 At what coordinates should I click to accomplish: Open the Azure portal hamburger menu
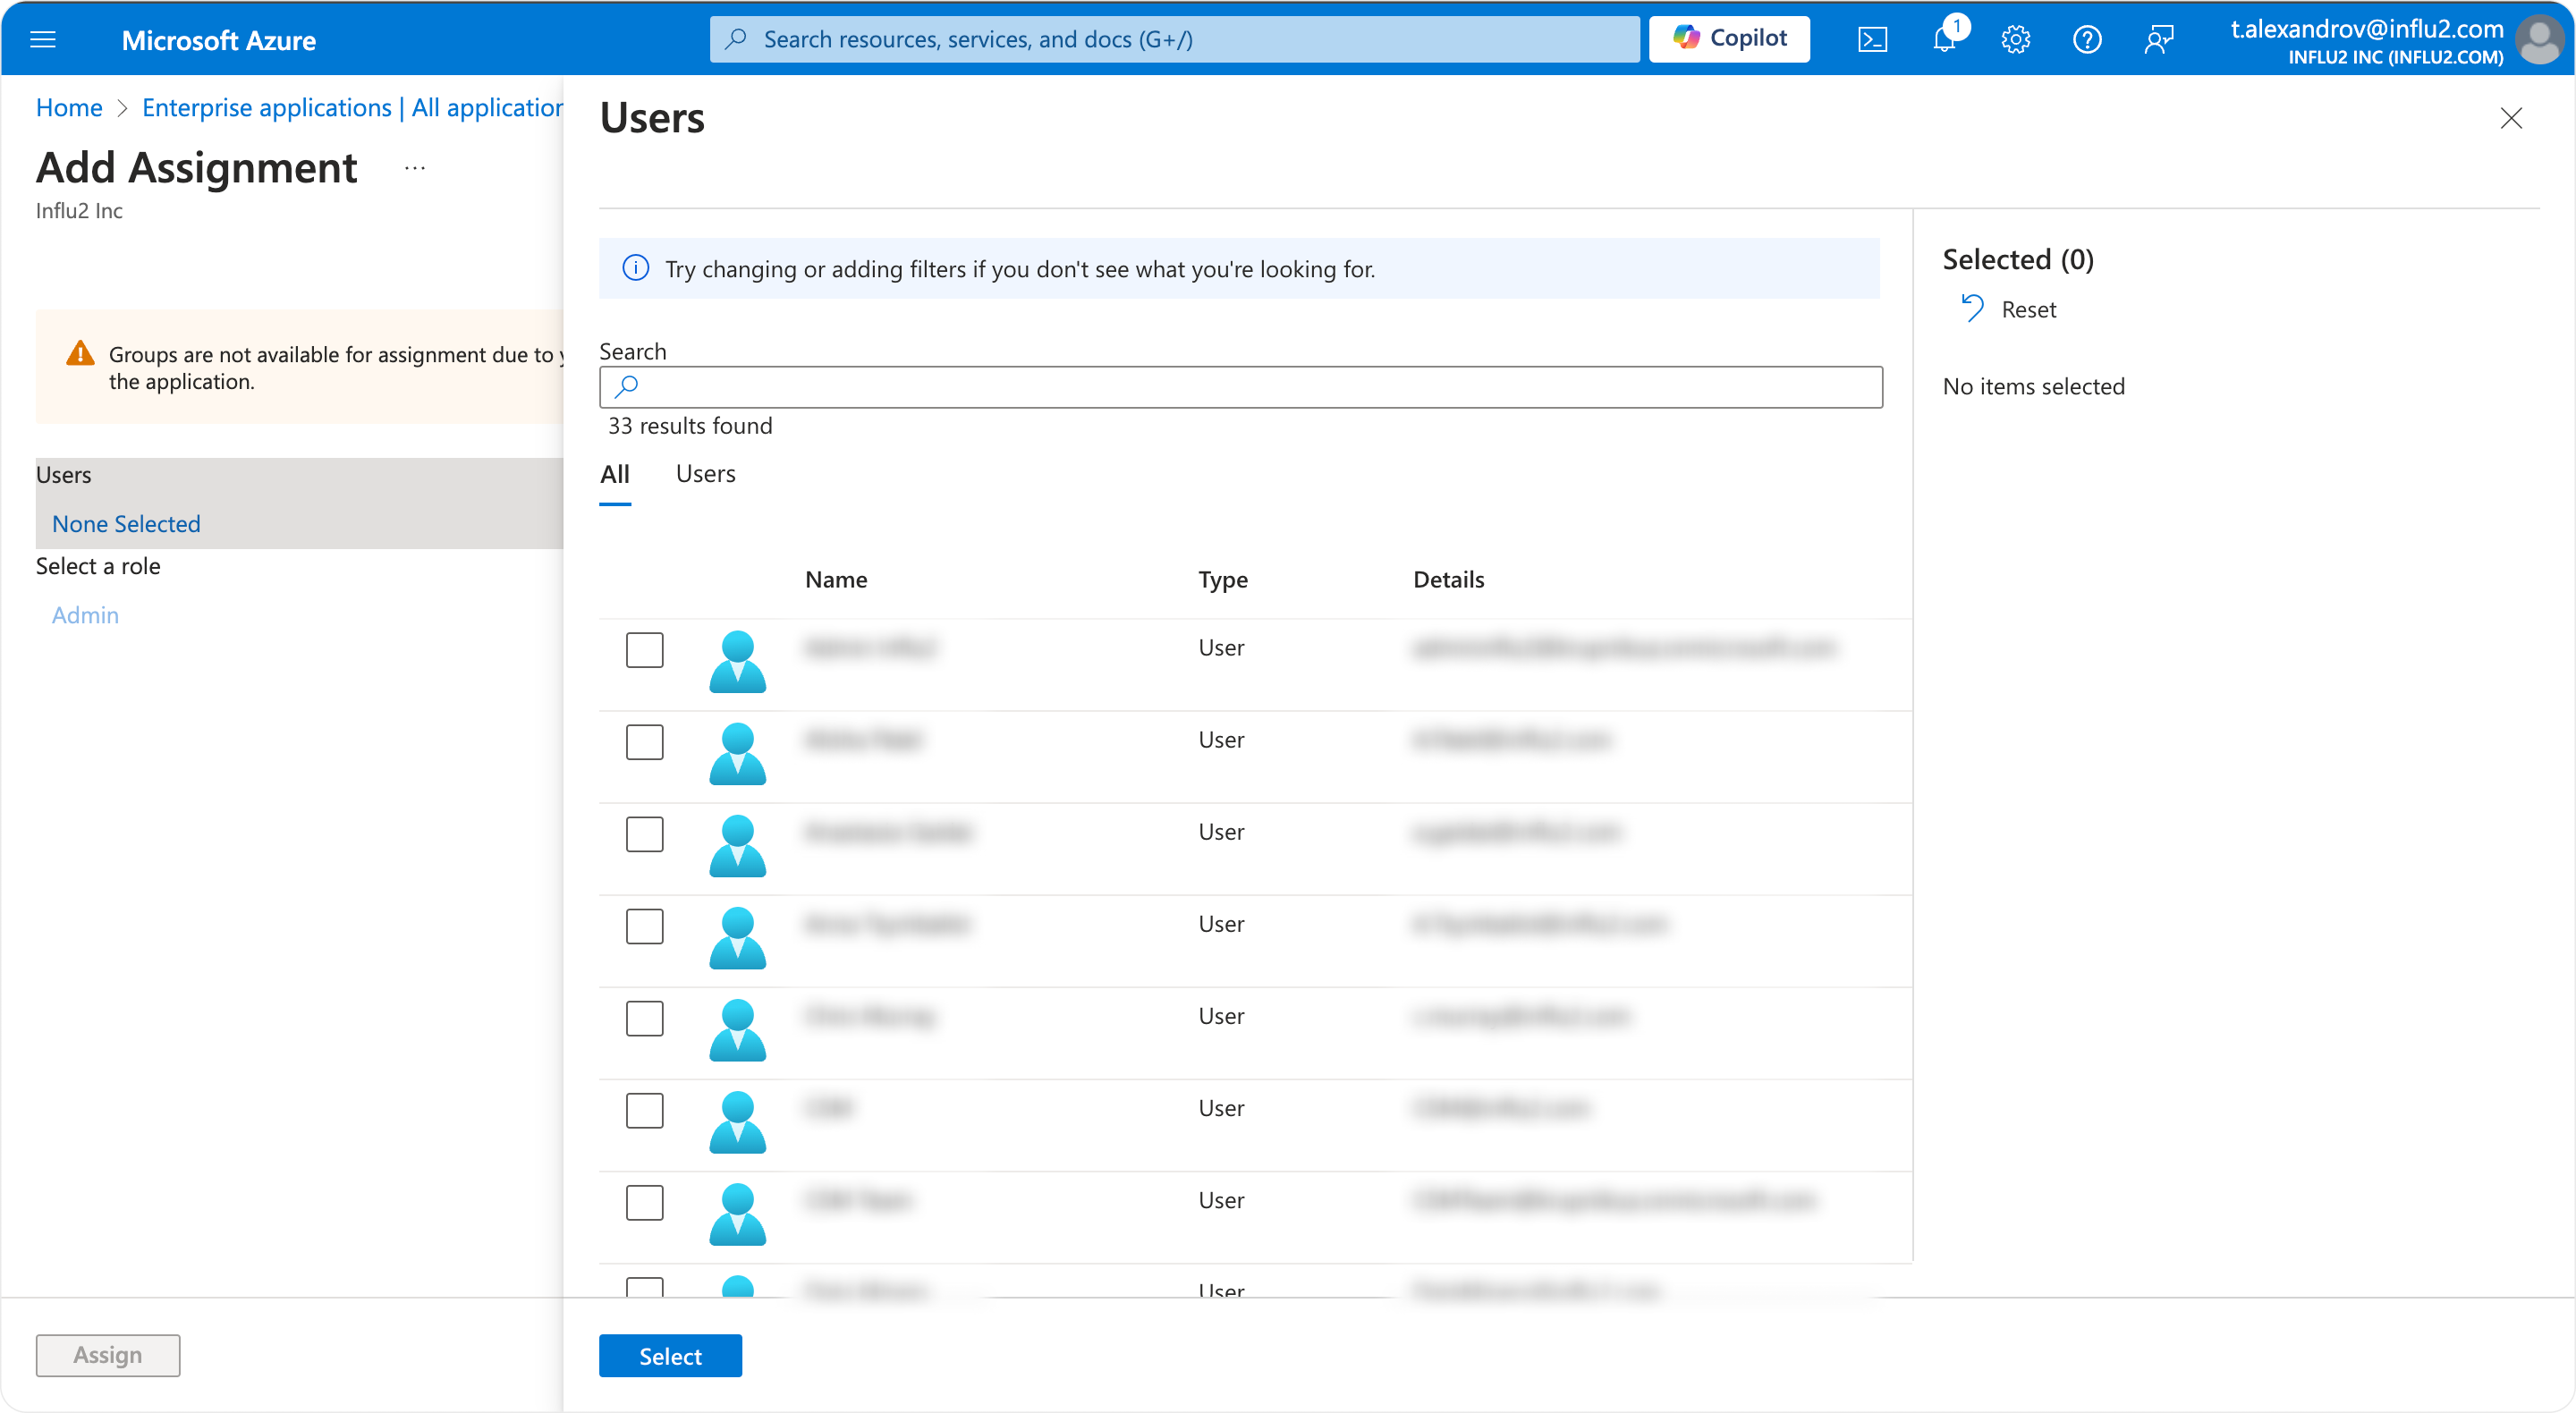43,39
